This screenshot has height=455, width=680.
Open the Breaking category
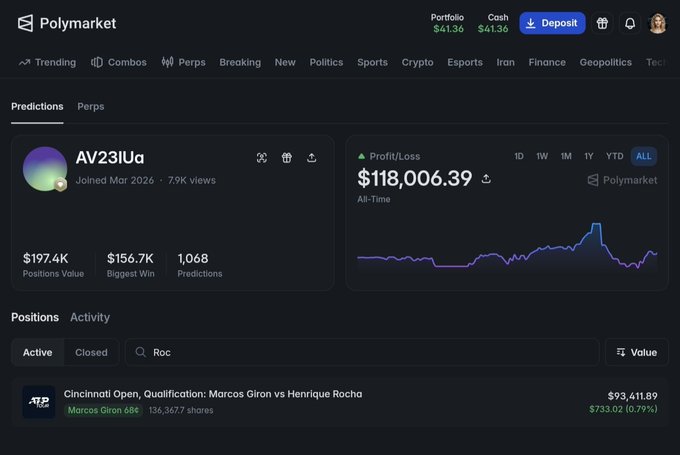(240, 62)
